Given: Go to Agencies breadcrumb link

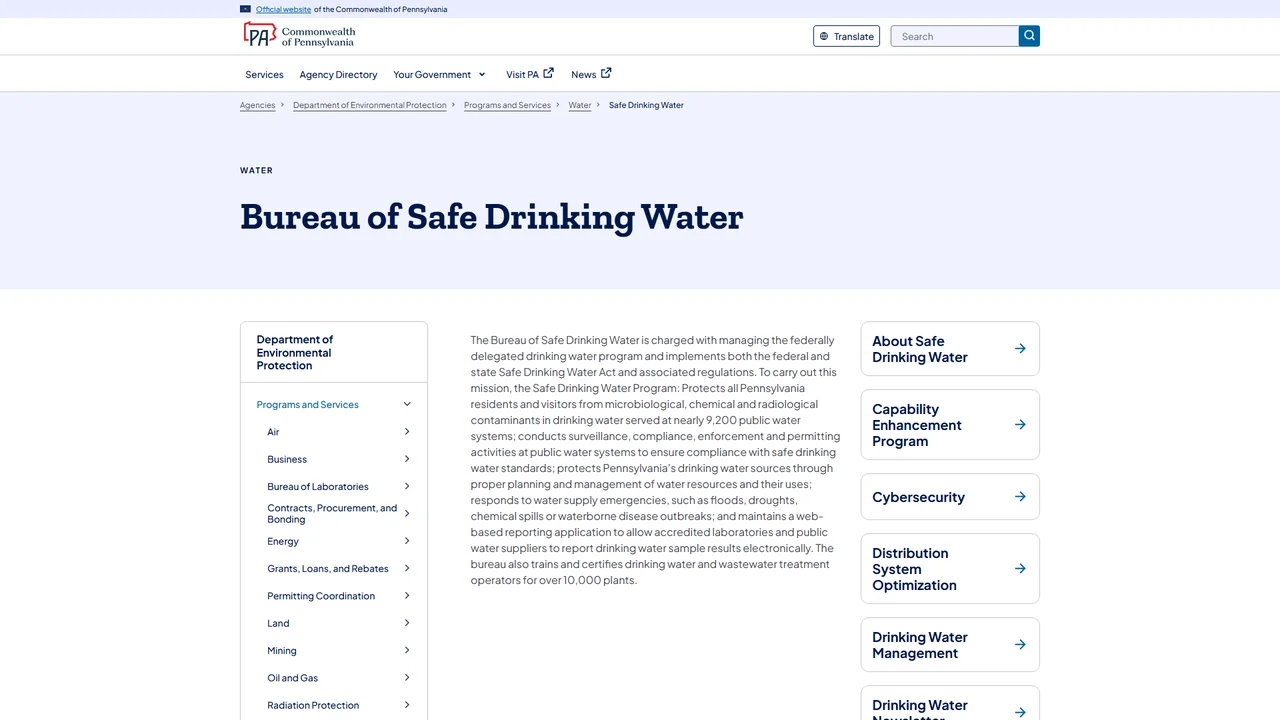Looking at the screenshot, I should (257, 105).
